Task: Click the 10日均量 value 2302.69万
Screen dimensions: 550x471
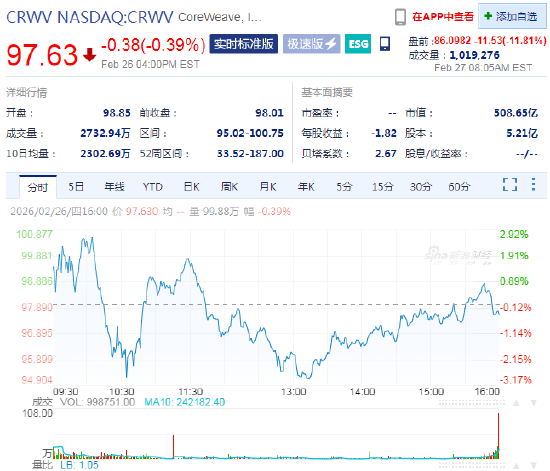Action: 105,154
